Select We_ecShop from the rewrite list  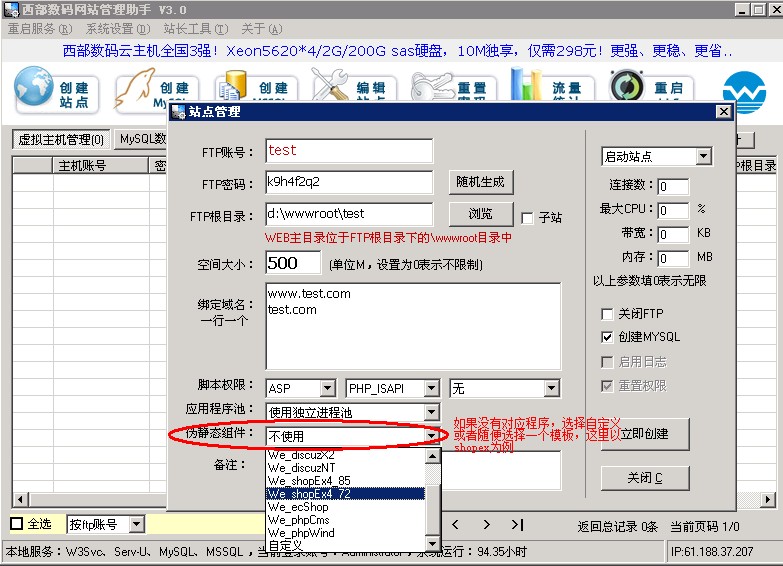[298, 507]
